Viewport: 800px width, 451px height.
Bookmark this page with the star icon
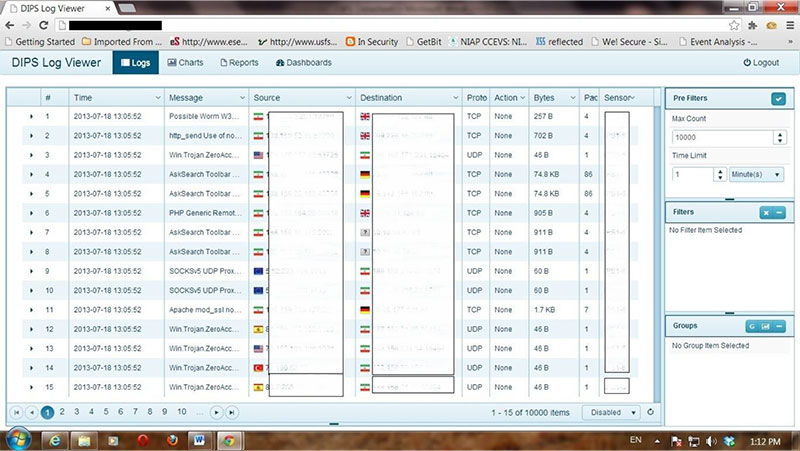tap(734, 26)
